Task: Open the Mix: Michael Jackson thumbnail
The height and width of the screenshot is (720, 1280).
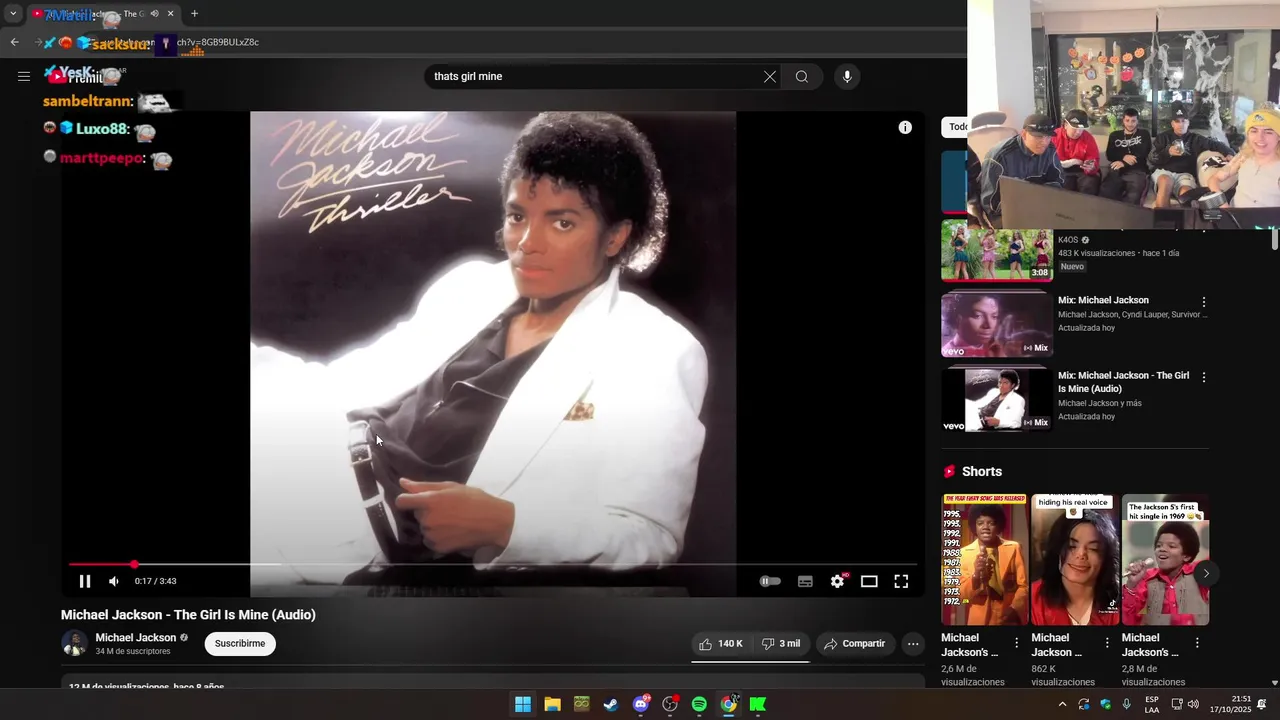Action: pos(997,325)
